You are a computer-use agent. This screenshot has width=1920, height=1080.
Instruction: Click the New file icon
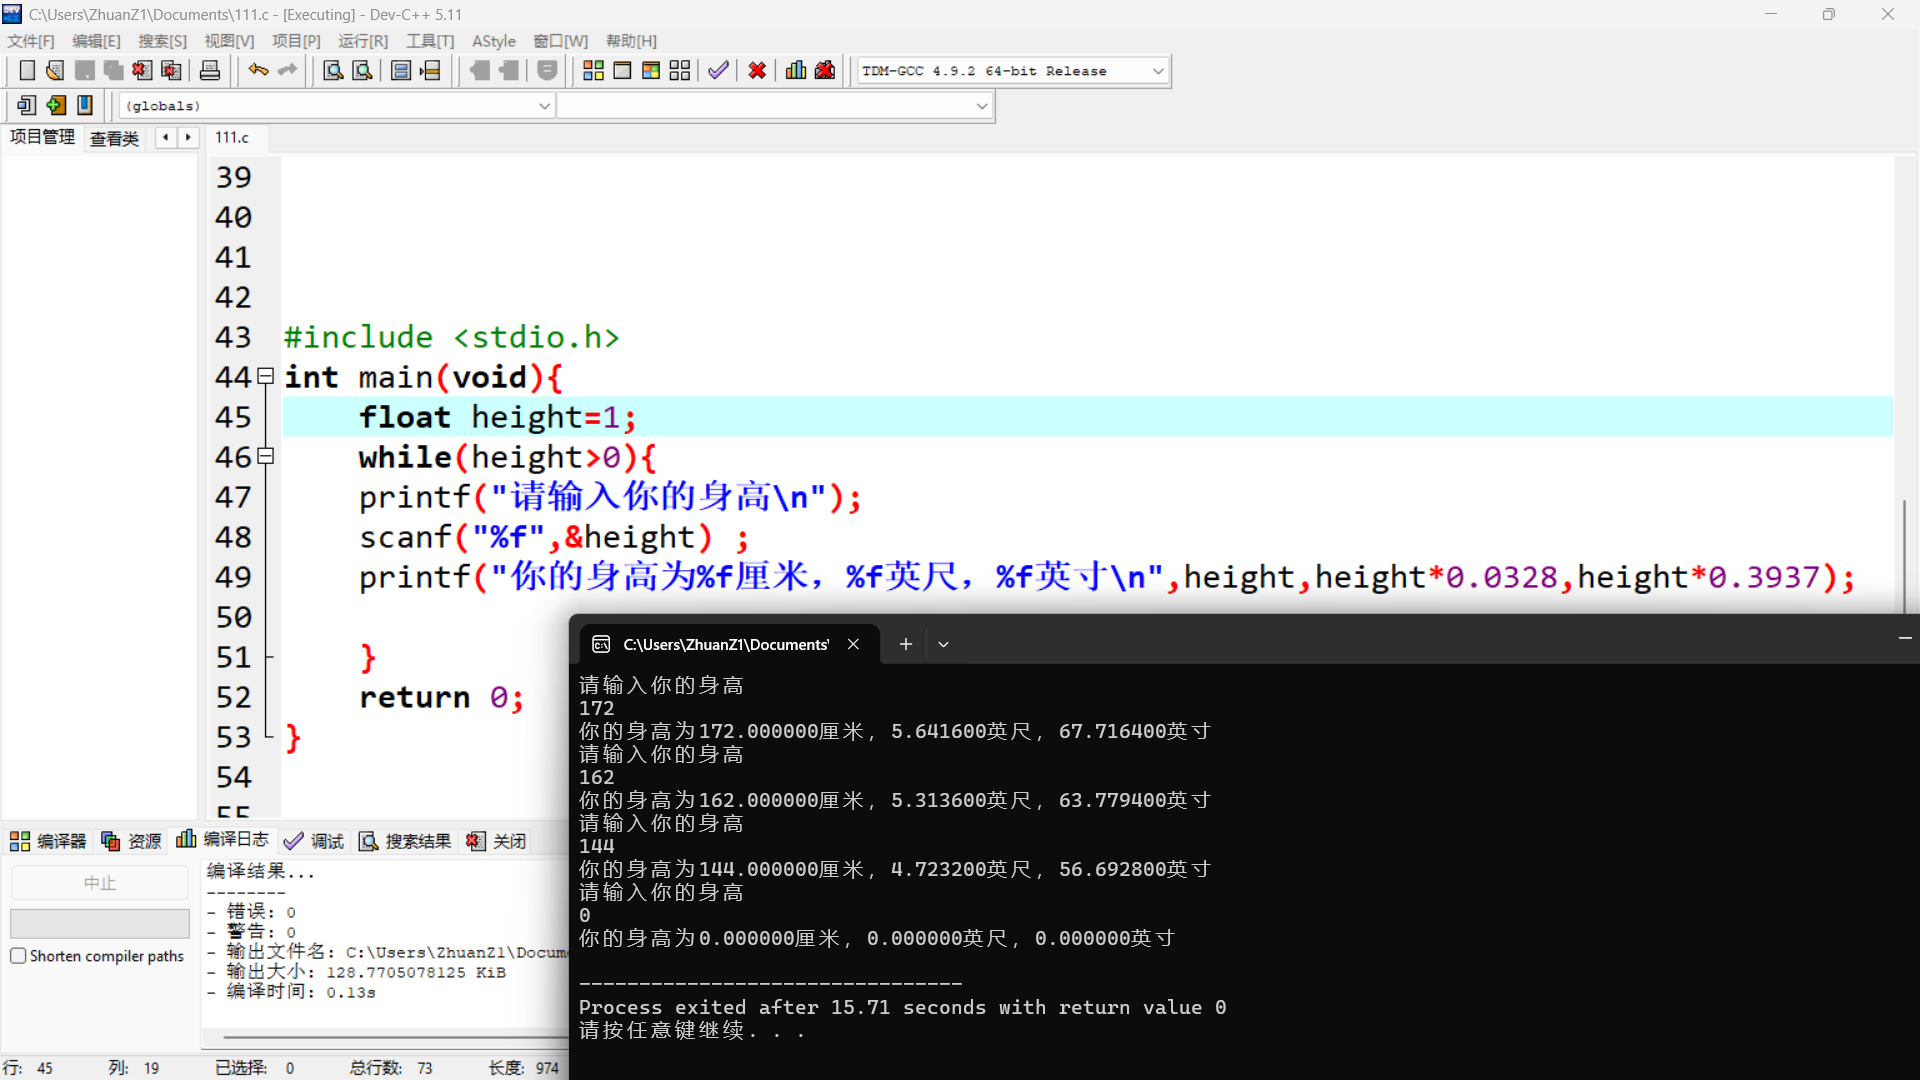click(27, 71)
